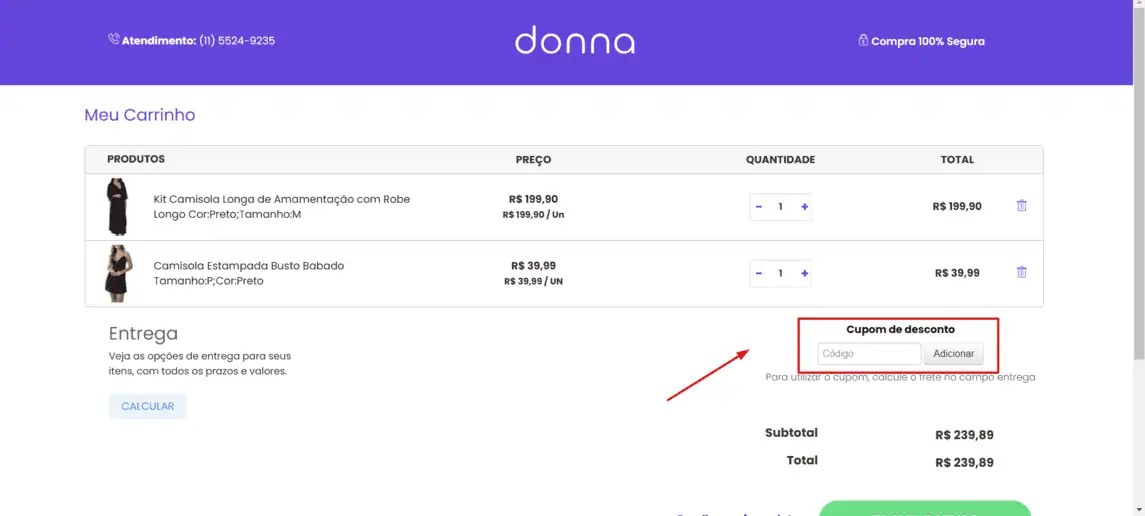The height and width of the screenshot is (516, 1145).
Task: Click the TOTAL column header
Action: tap(957, 160)
